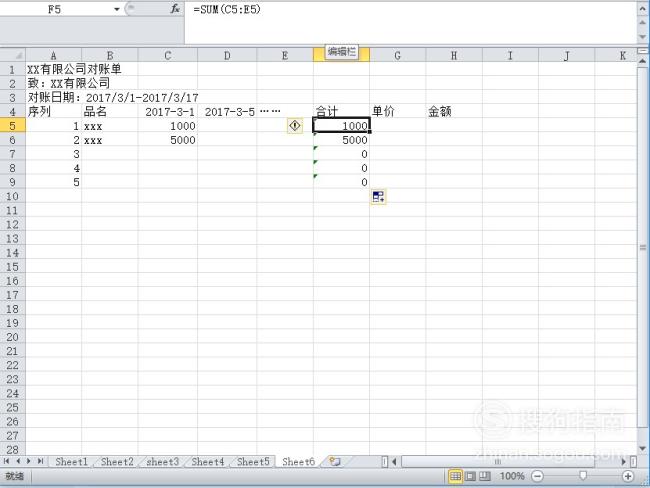This screenshot has height=488, width=650.
Task: Switch to Normal view icon
Action: point(455,476)
